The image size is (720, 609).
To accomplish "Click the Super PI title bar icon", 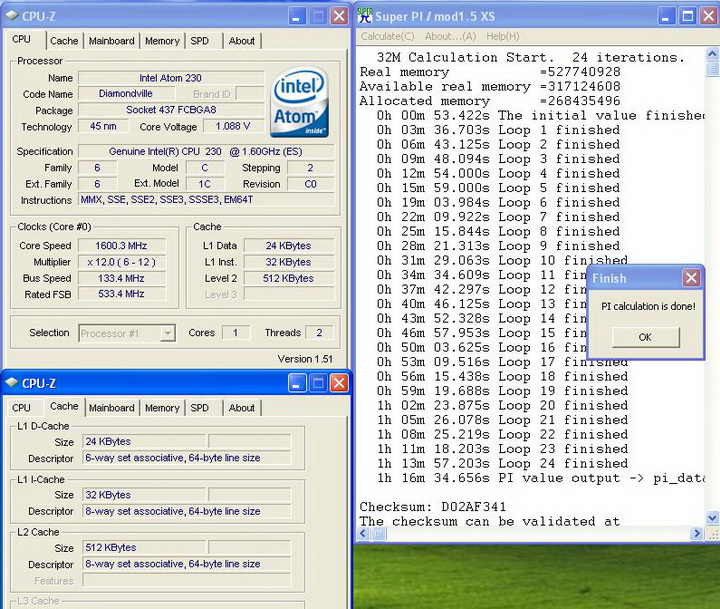I will tap(365, 16).
